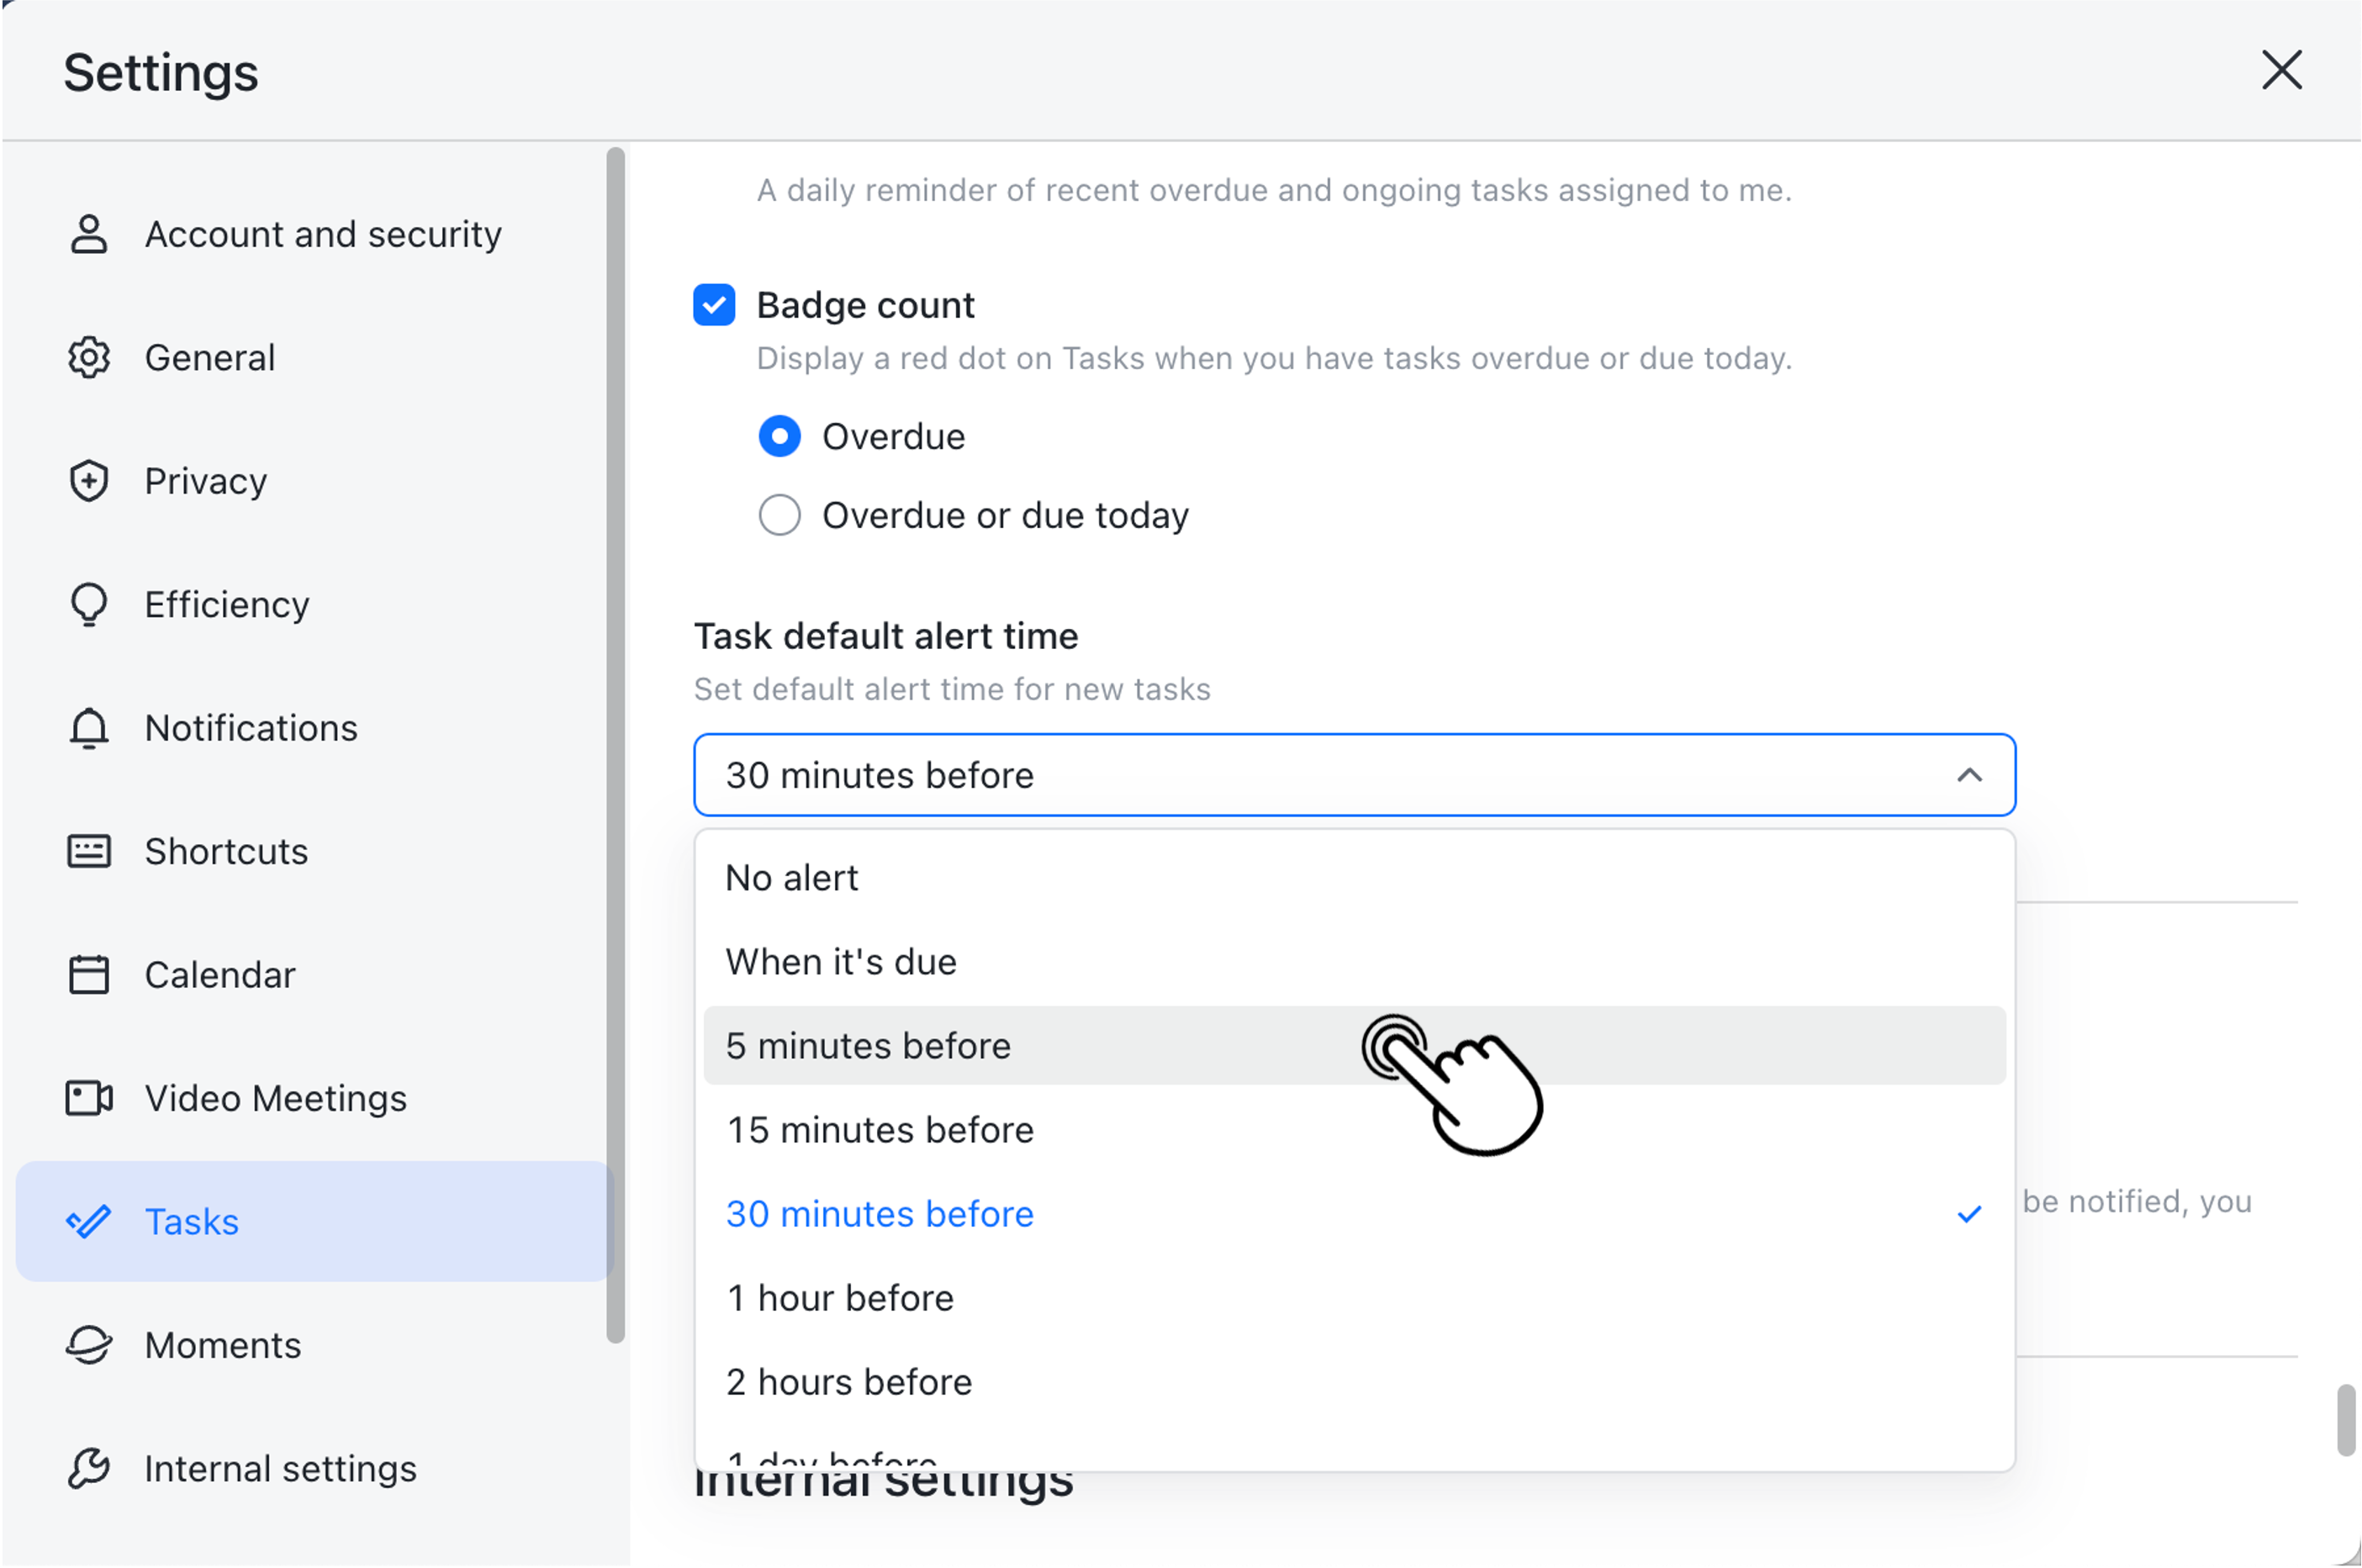Close the Settings dialog
The height and width of the screenshot is (1568, 2362).
point(2281,71)
